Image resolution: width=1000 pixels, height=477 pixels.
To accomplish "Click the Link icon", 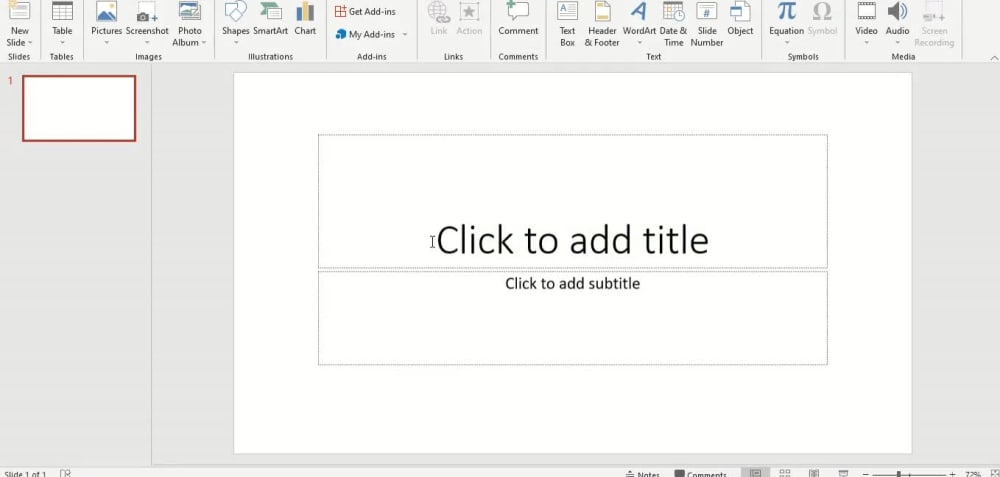I will click(x=439, y=11).
